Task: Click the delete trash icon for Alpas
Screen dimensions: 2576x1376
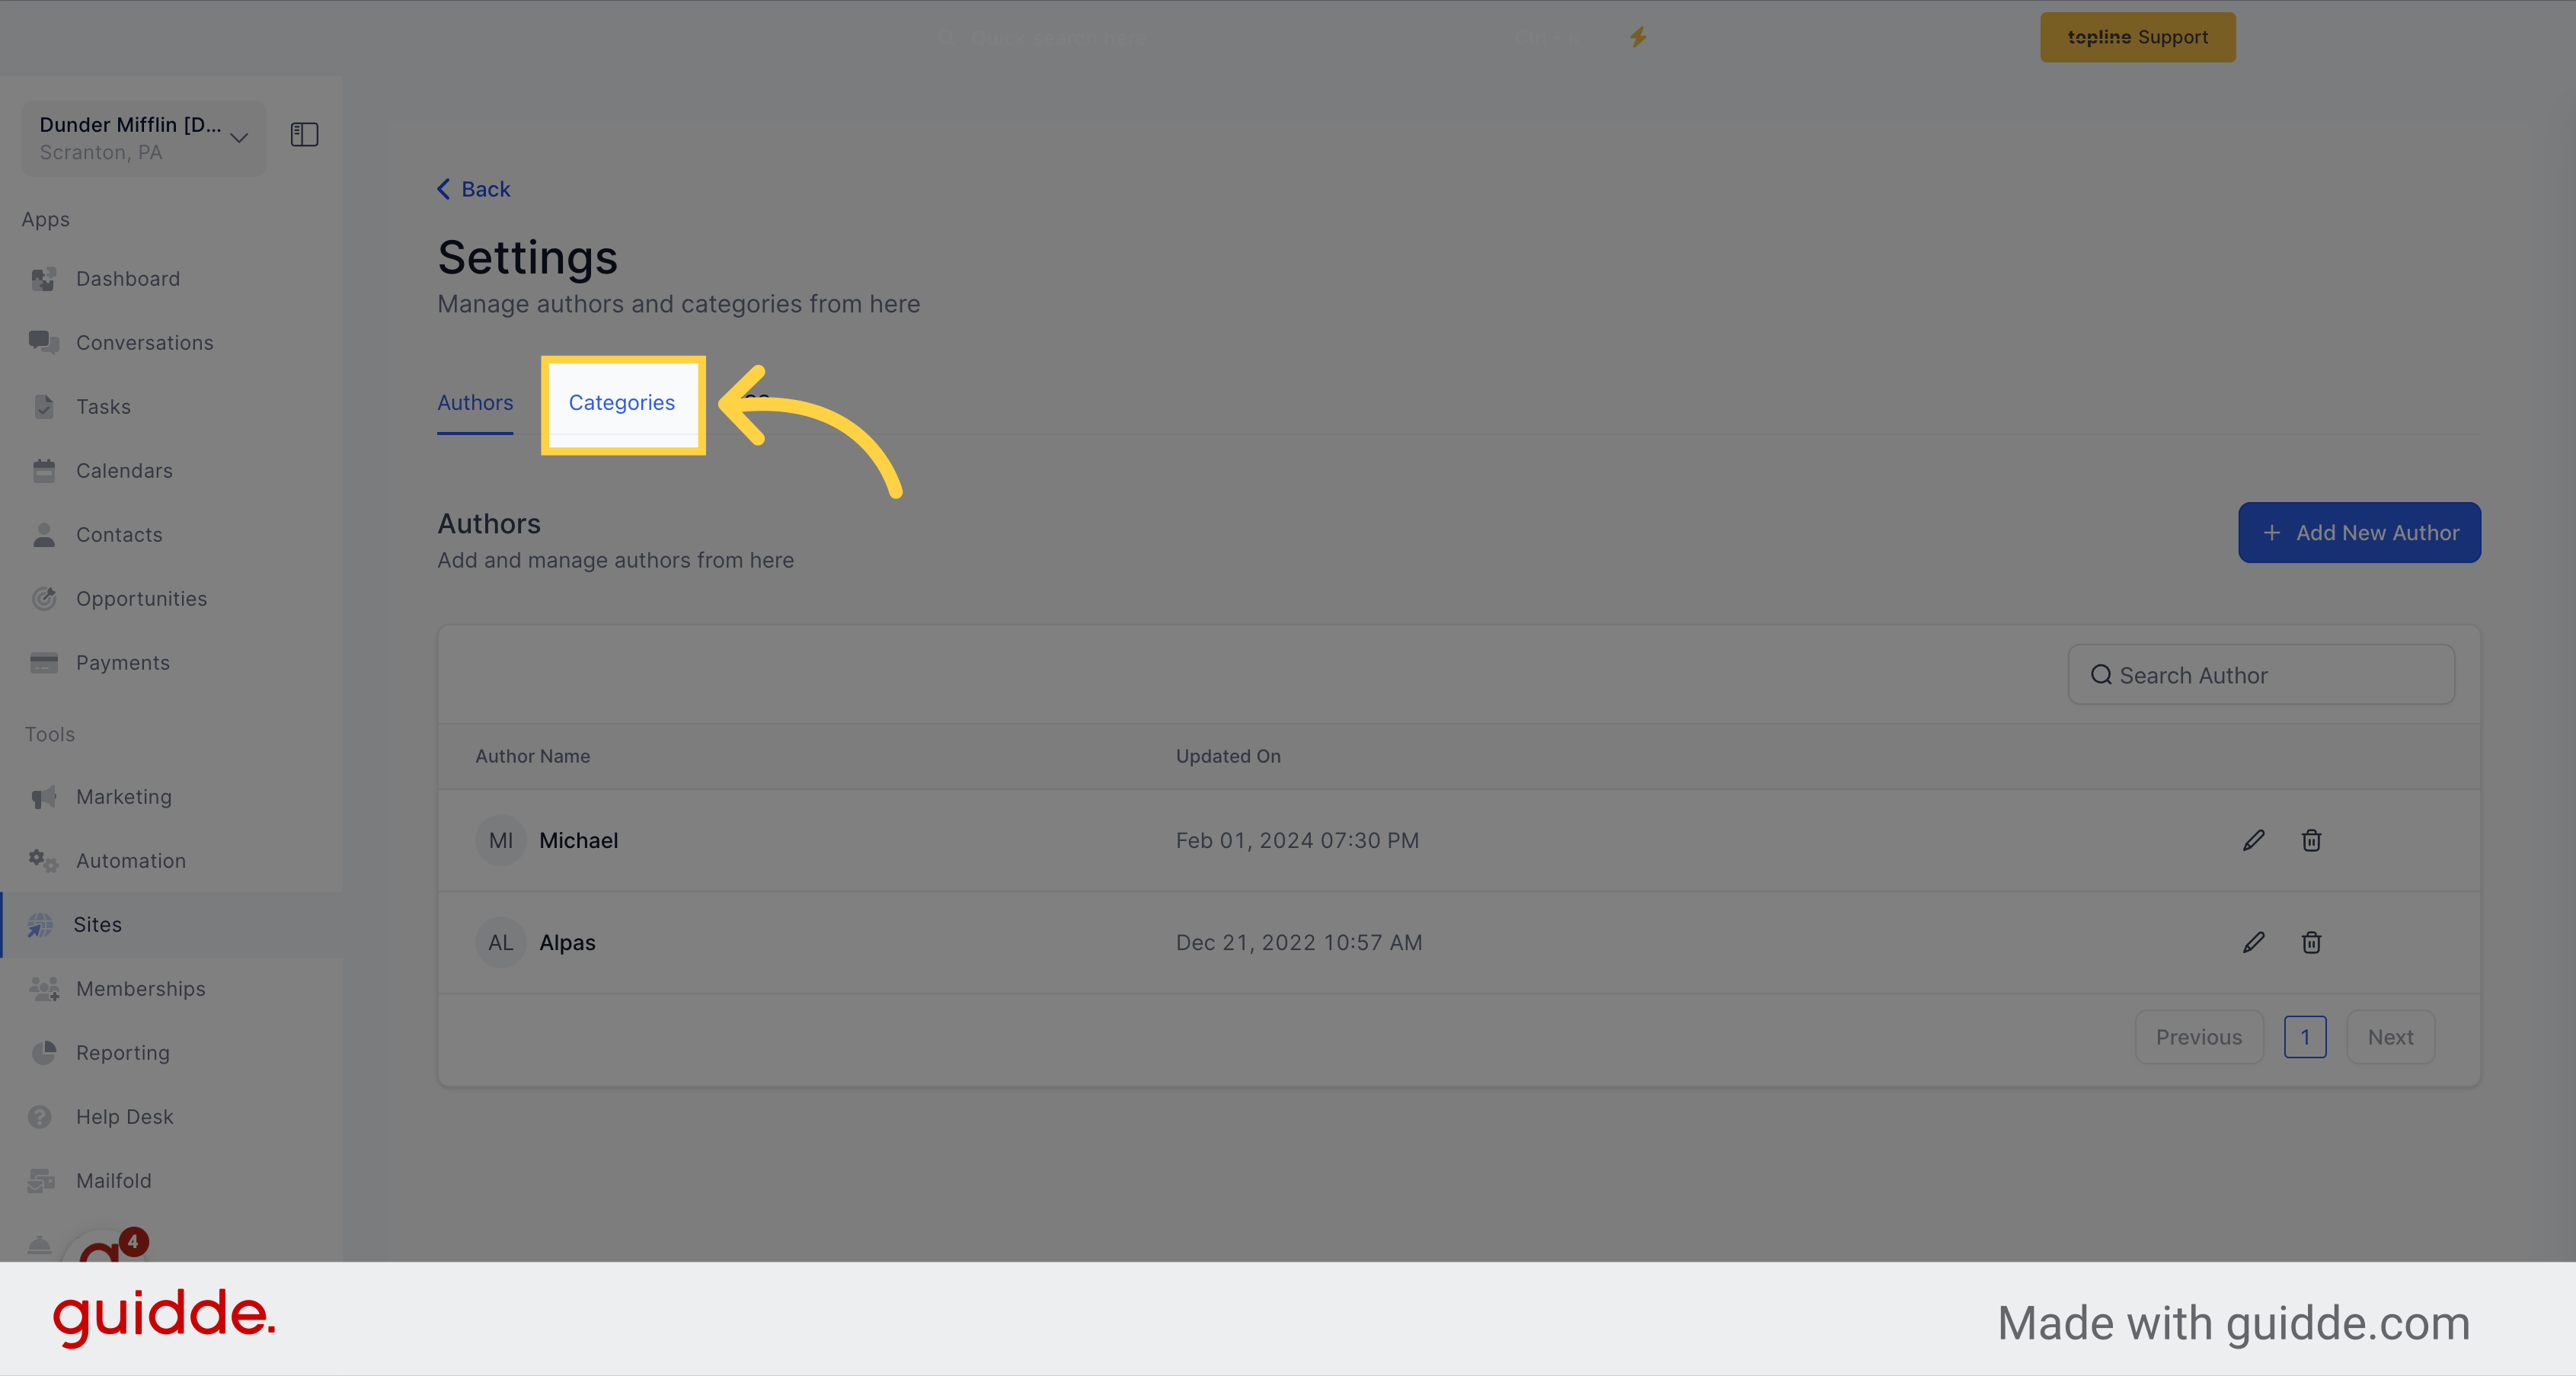Action: [x=2312, y=941]
